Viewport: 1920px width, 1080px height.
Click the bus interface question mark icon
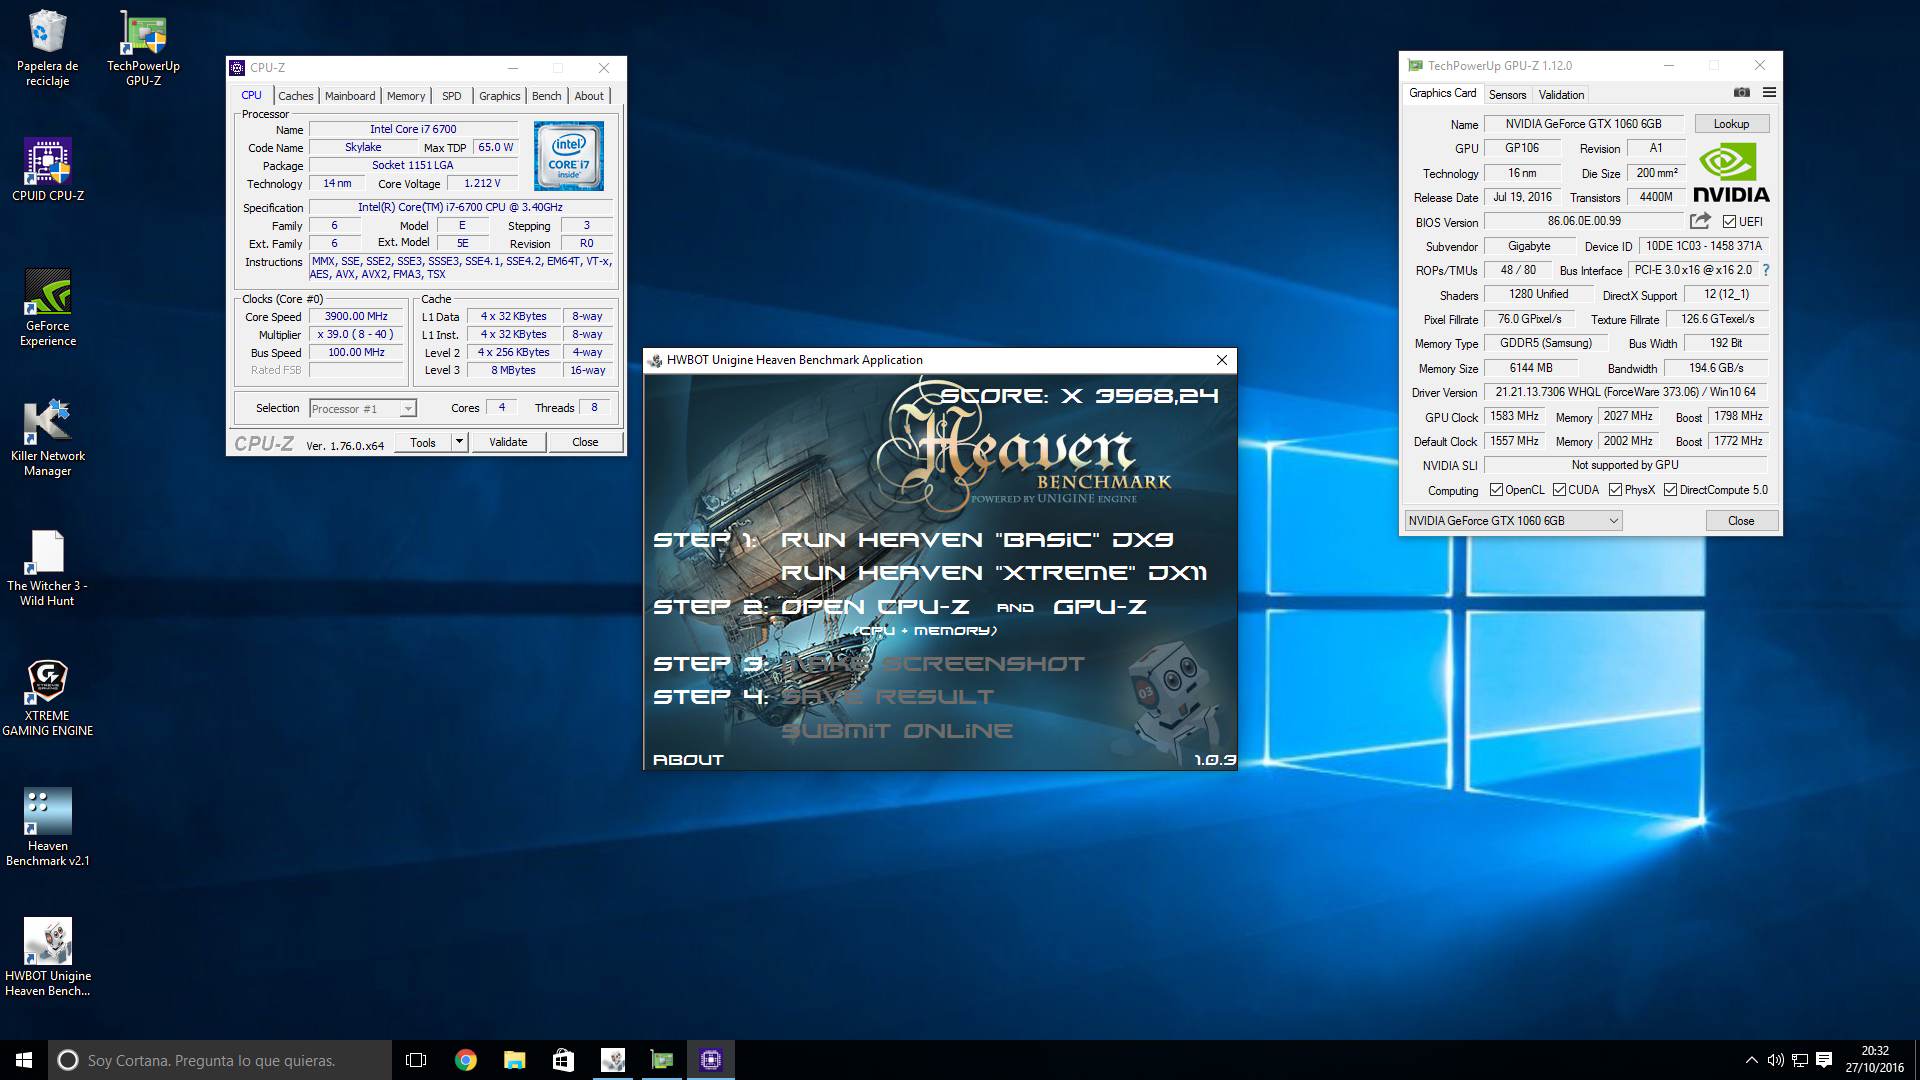click(x=1766, y=270)
